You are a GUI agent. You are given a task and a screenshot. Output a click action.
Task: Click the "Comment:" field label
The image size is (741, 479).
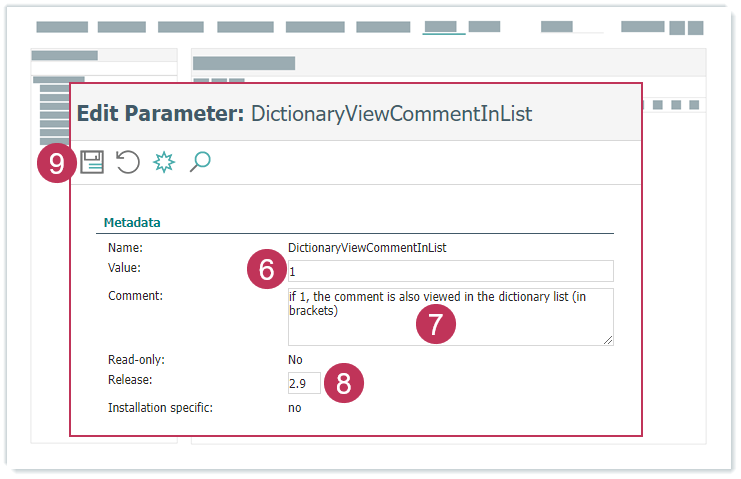135,296
